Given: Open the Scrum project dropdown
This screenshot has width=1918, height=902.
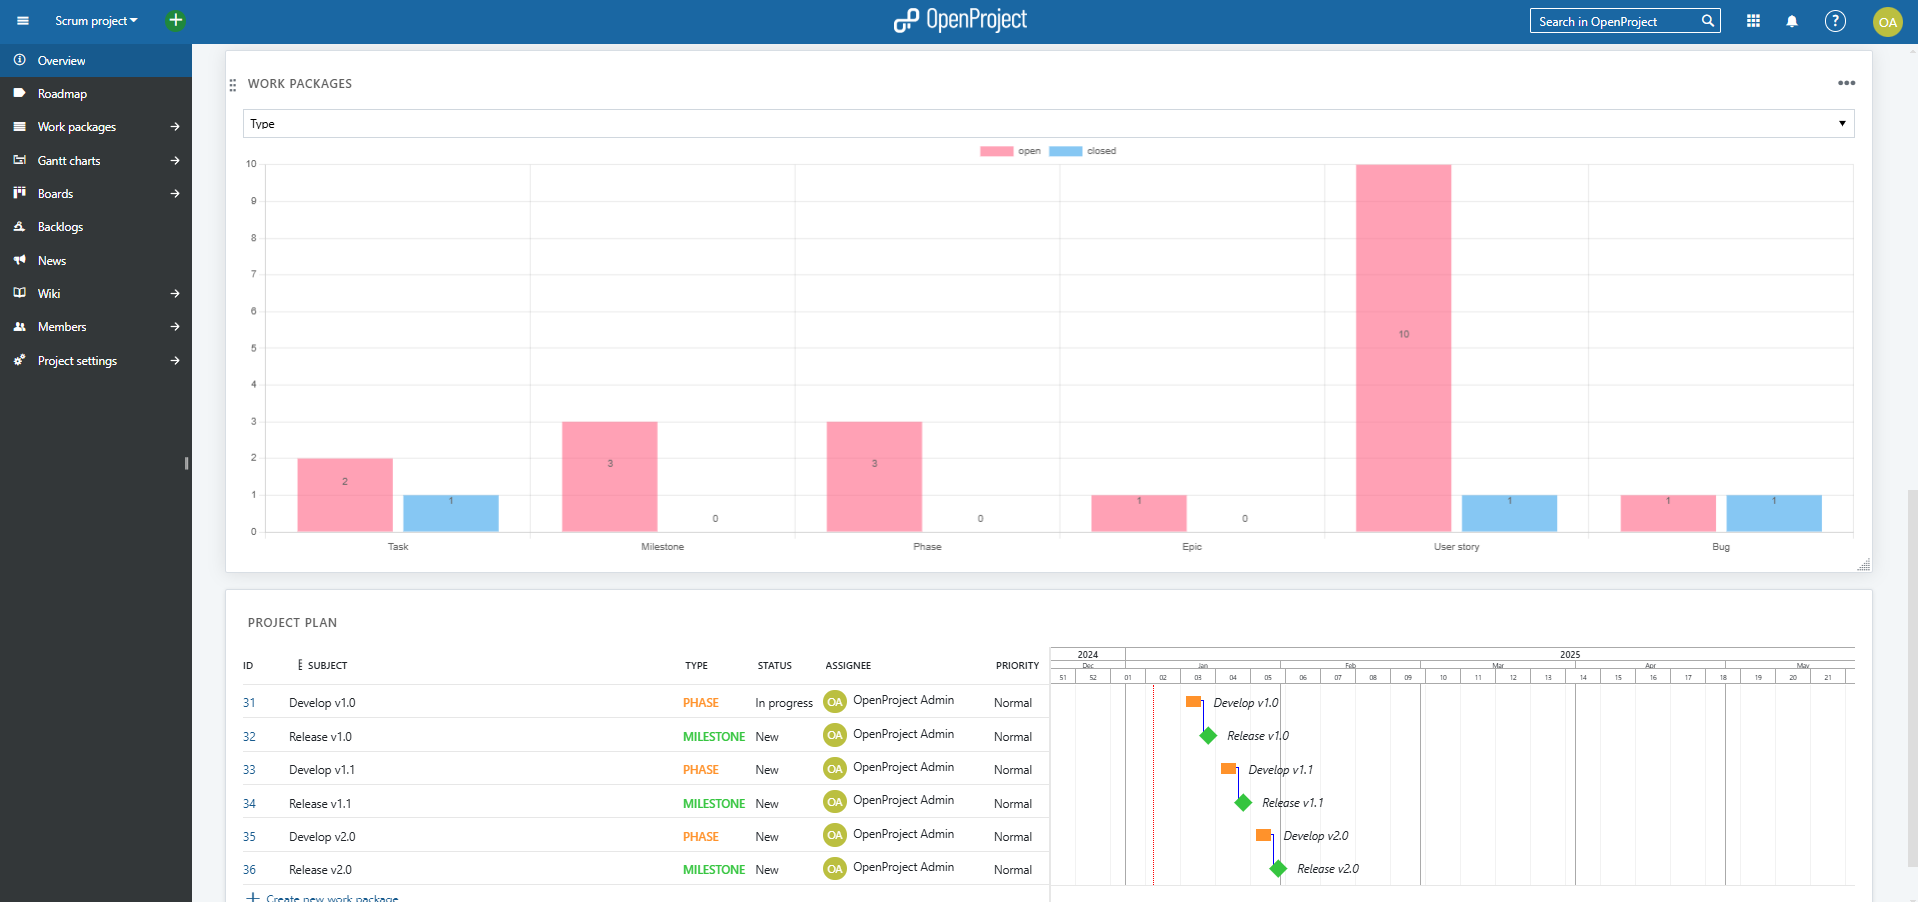Looking at the screenshot, I should point(95,20).
